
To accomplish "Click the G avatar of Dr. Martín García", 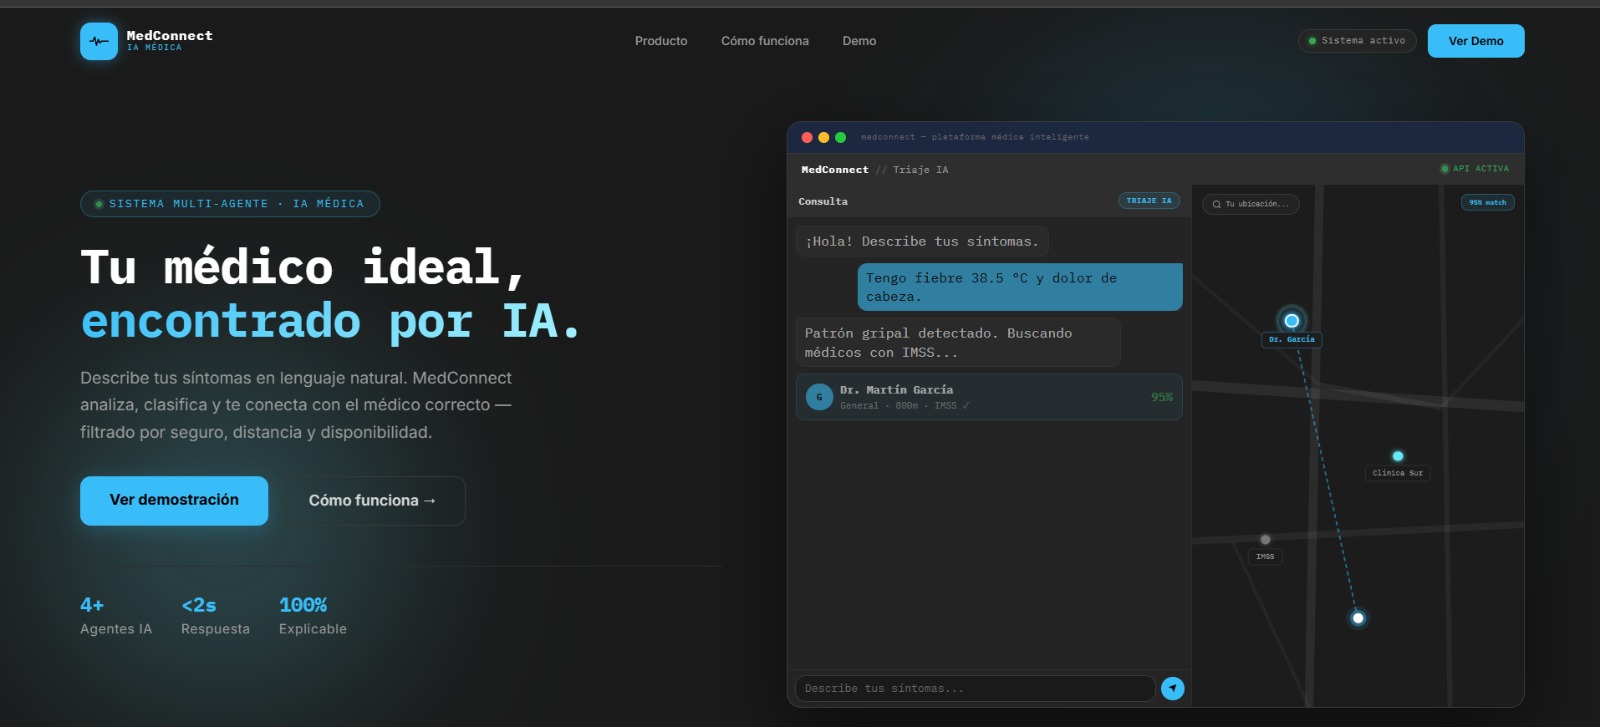I will 819,397.
